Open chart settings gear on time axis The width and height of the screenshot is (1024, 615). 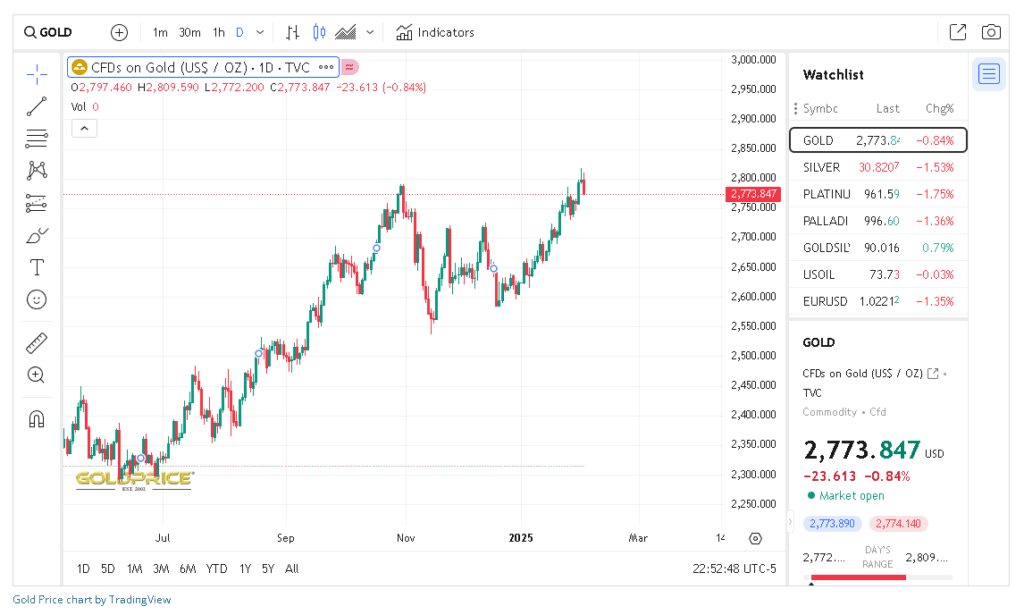pos(756,539)
